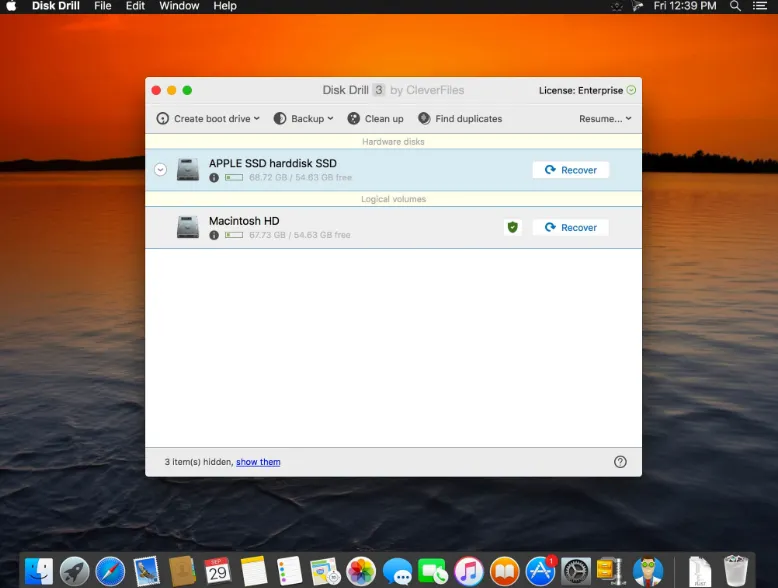778x588 pixels.
Task: Open the yellow archive utility in Dock
Action: pos(611,571)
